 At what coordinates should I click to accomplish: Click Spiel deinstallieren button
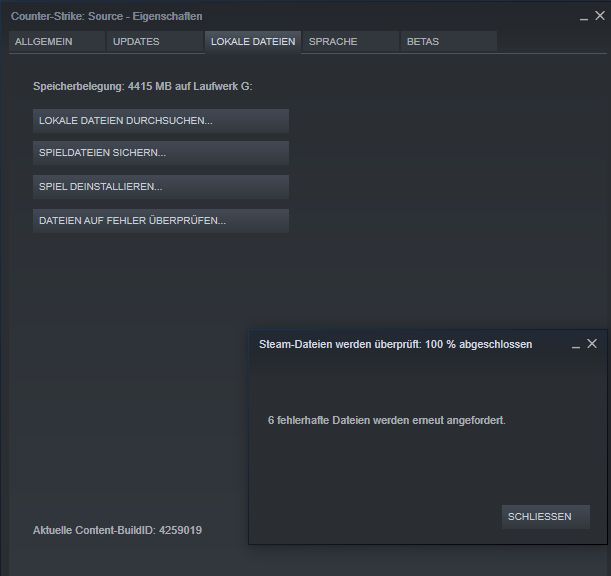click(161, 187)
